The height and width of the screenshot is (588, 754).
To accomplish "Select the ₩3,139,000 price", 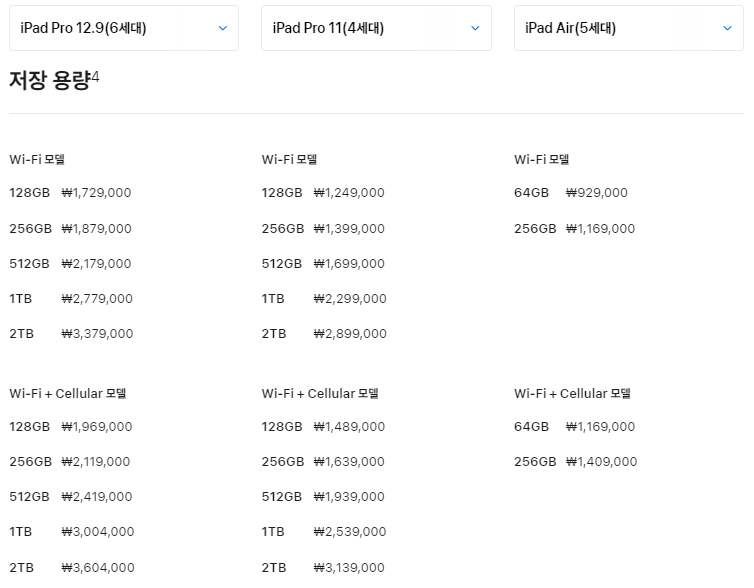I will point(349,568).
